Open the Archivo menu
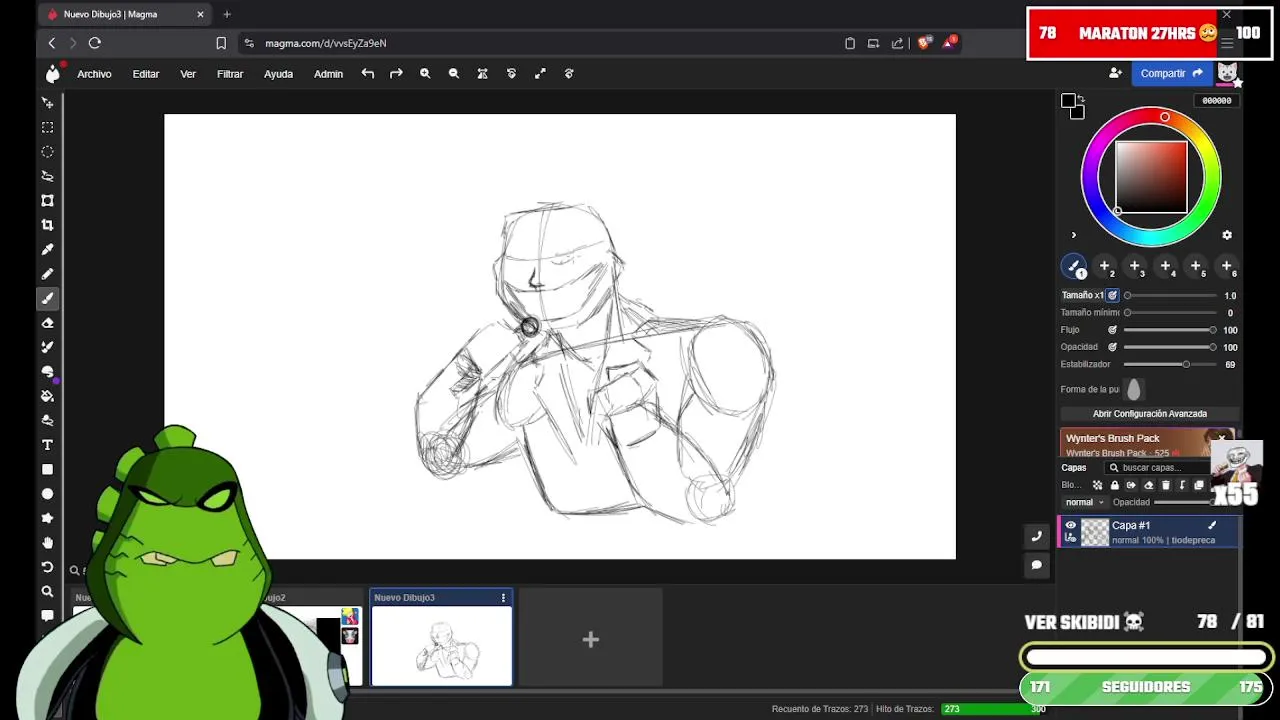Viewport: 1280px width, 720px height. tap(94, 74)
